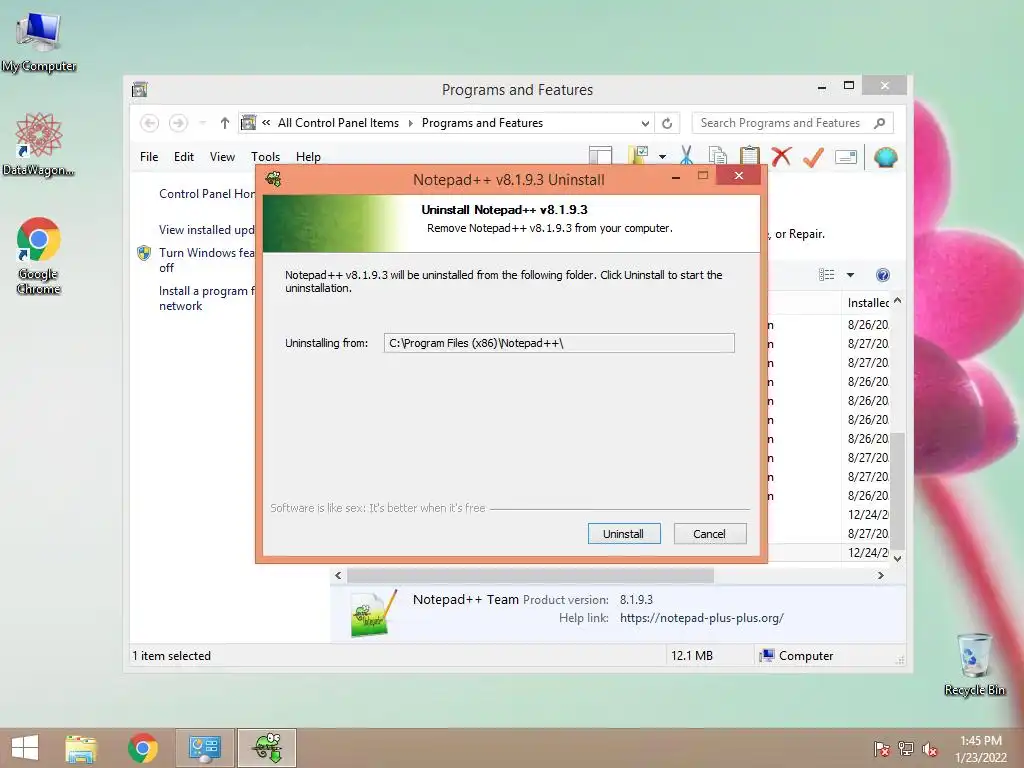
Task: Click the Paste clipboard toolbar icon
Action: 750,156
